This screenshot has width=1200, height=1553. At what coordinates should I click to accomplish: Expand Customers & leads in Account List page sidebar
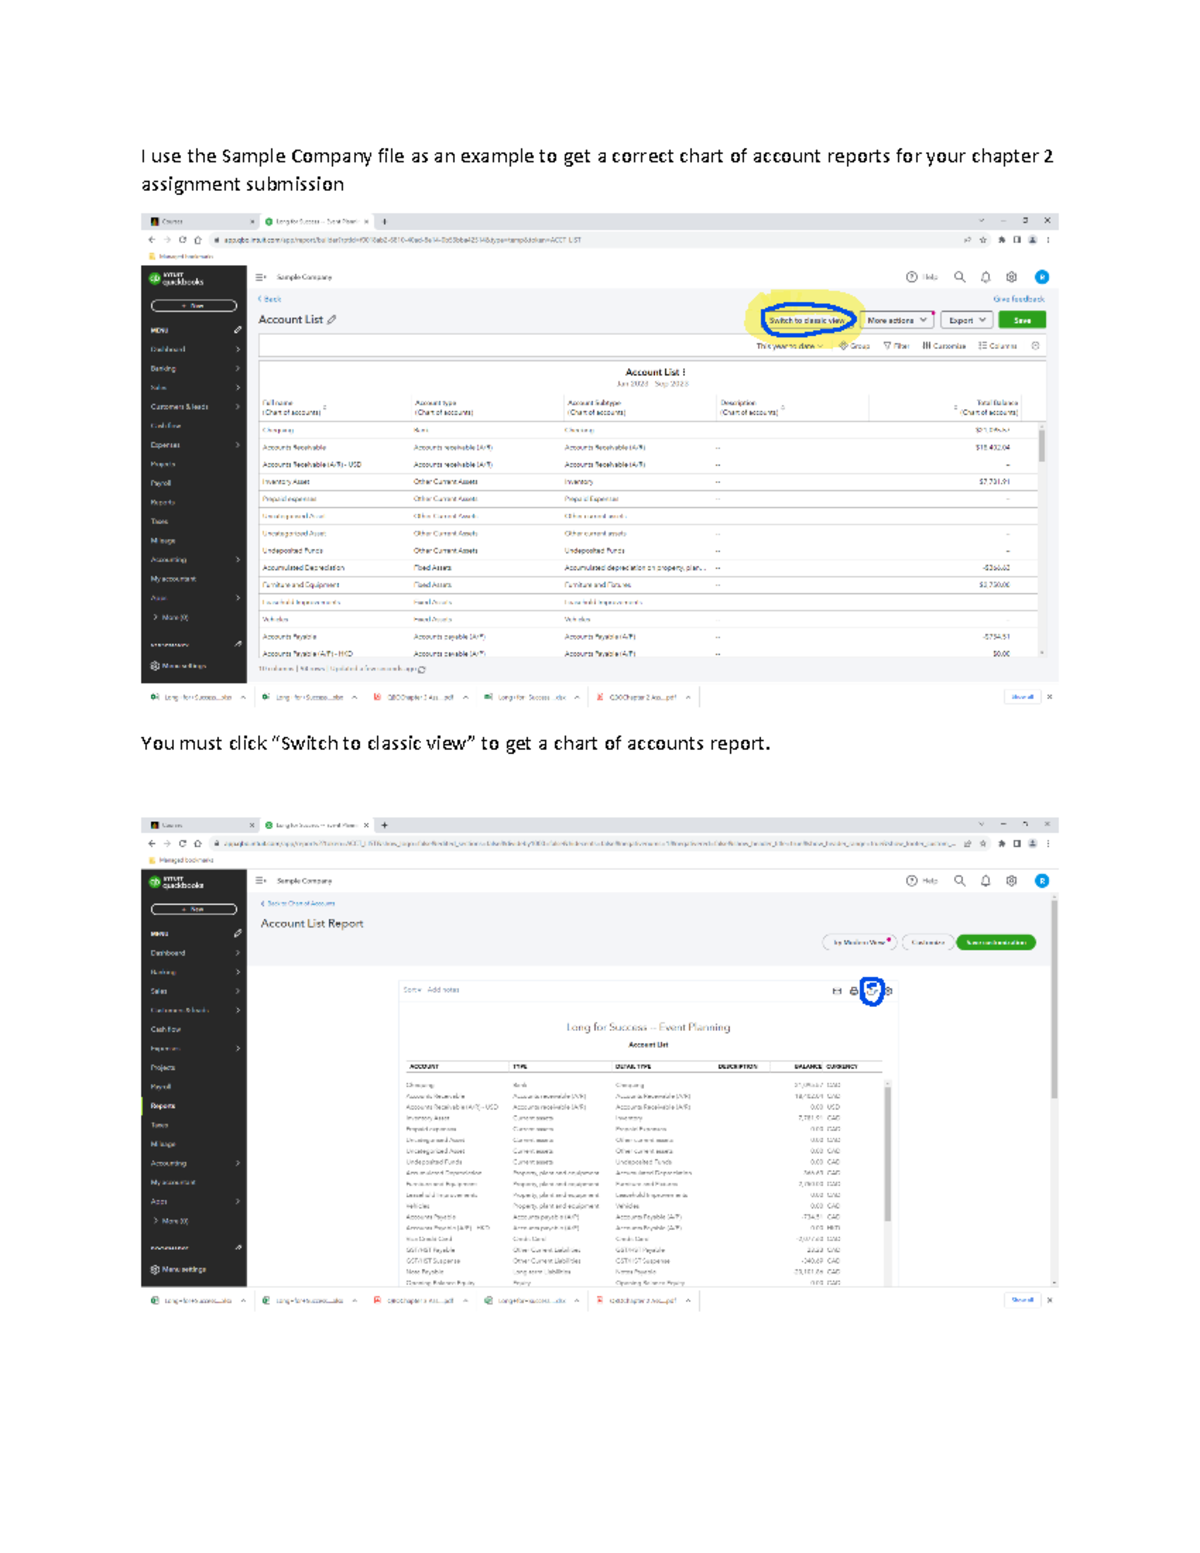tap(194, 407)
